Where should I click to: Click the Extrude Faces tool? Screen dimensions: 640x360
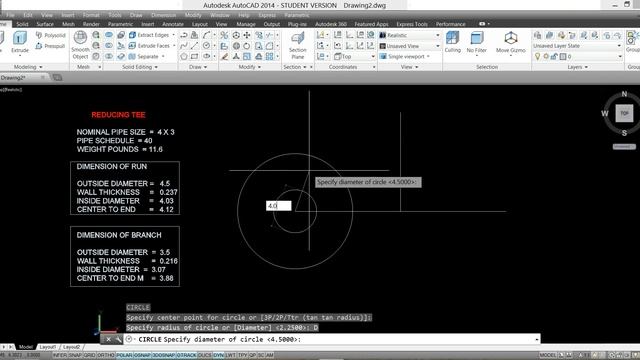tap(149, 46)
